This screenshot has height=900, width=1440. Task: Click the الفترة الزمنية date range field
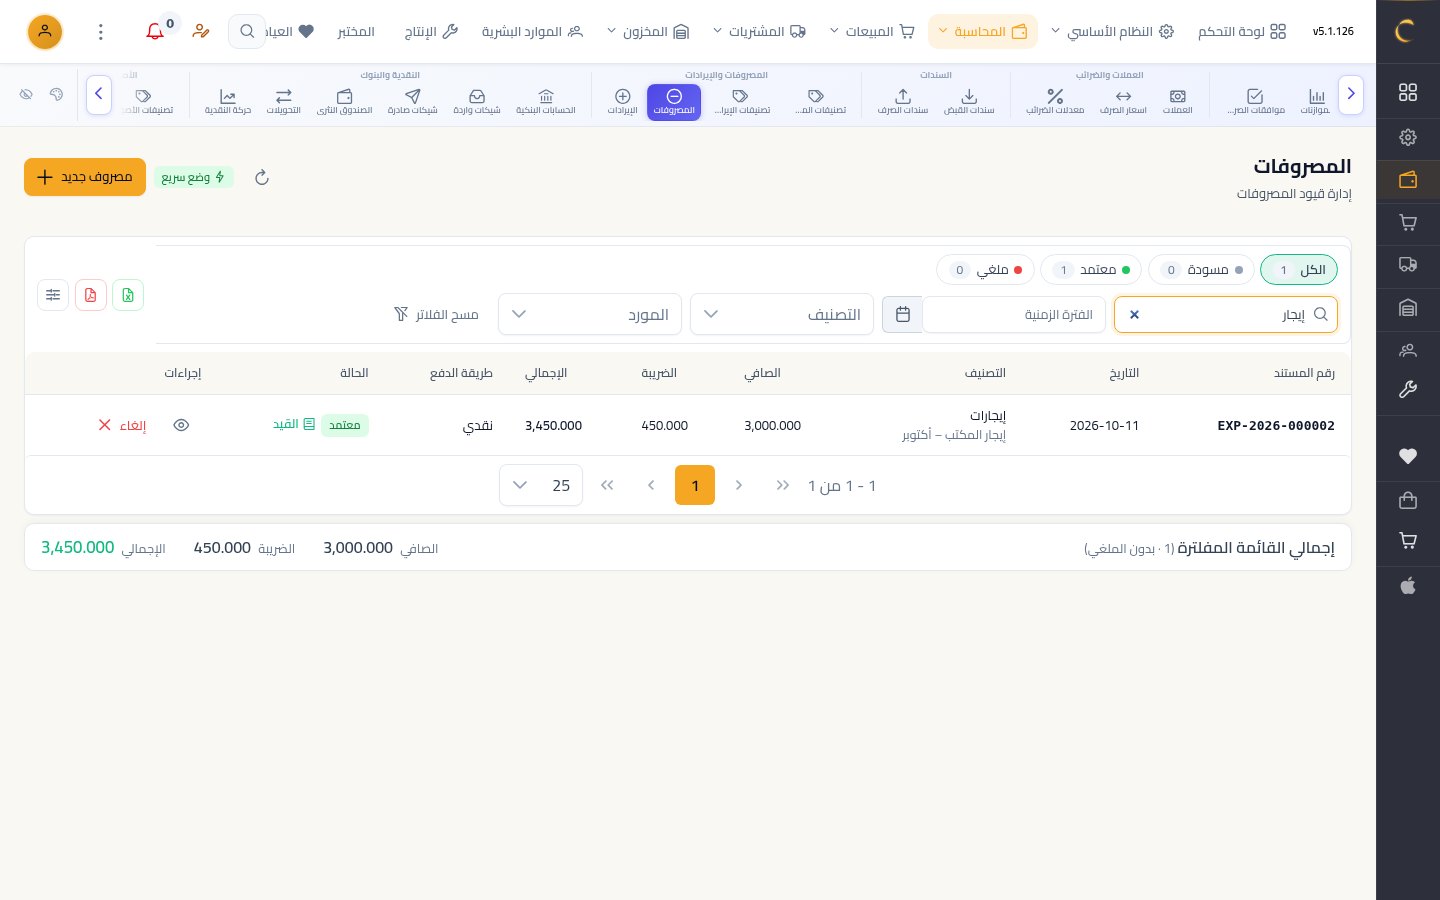click(x=1014, y=314)
